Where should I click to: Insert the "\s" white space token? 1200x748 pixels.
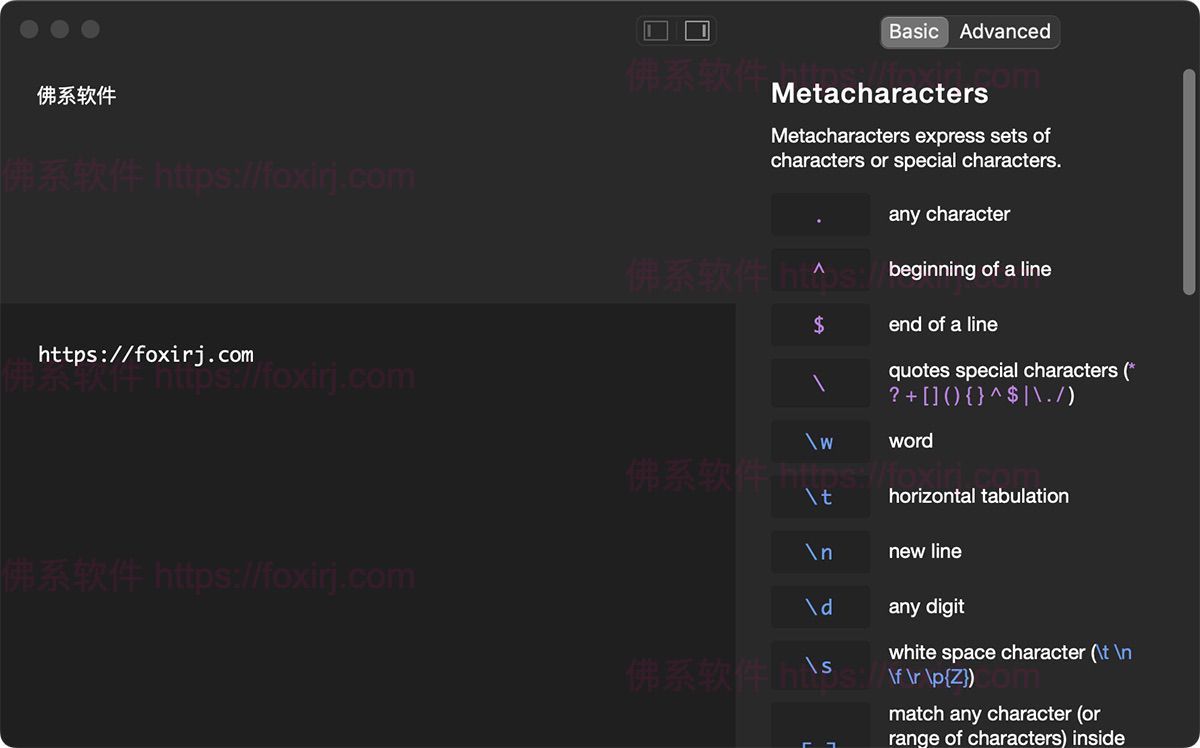click(820, 663)
